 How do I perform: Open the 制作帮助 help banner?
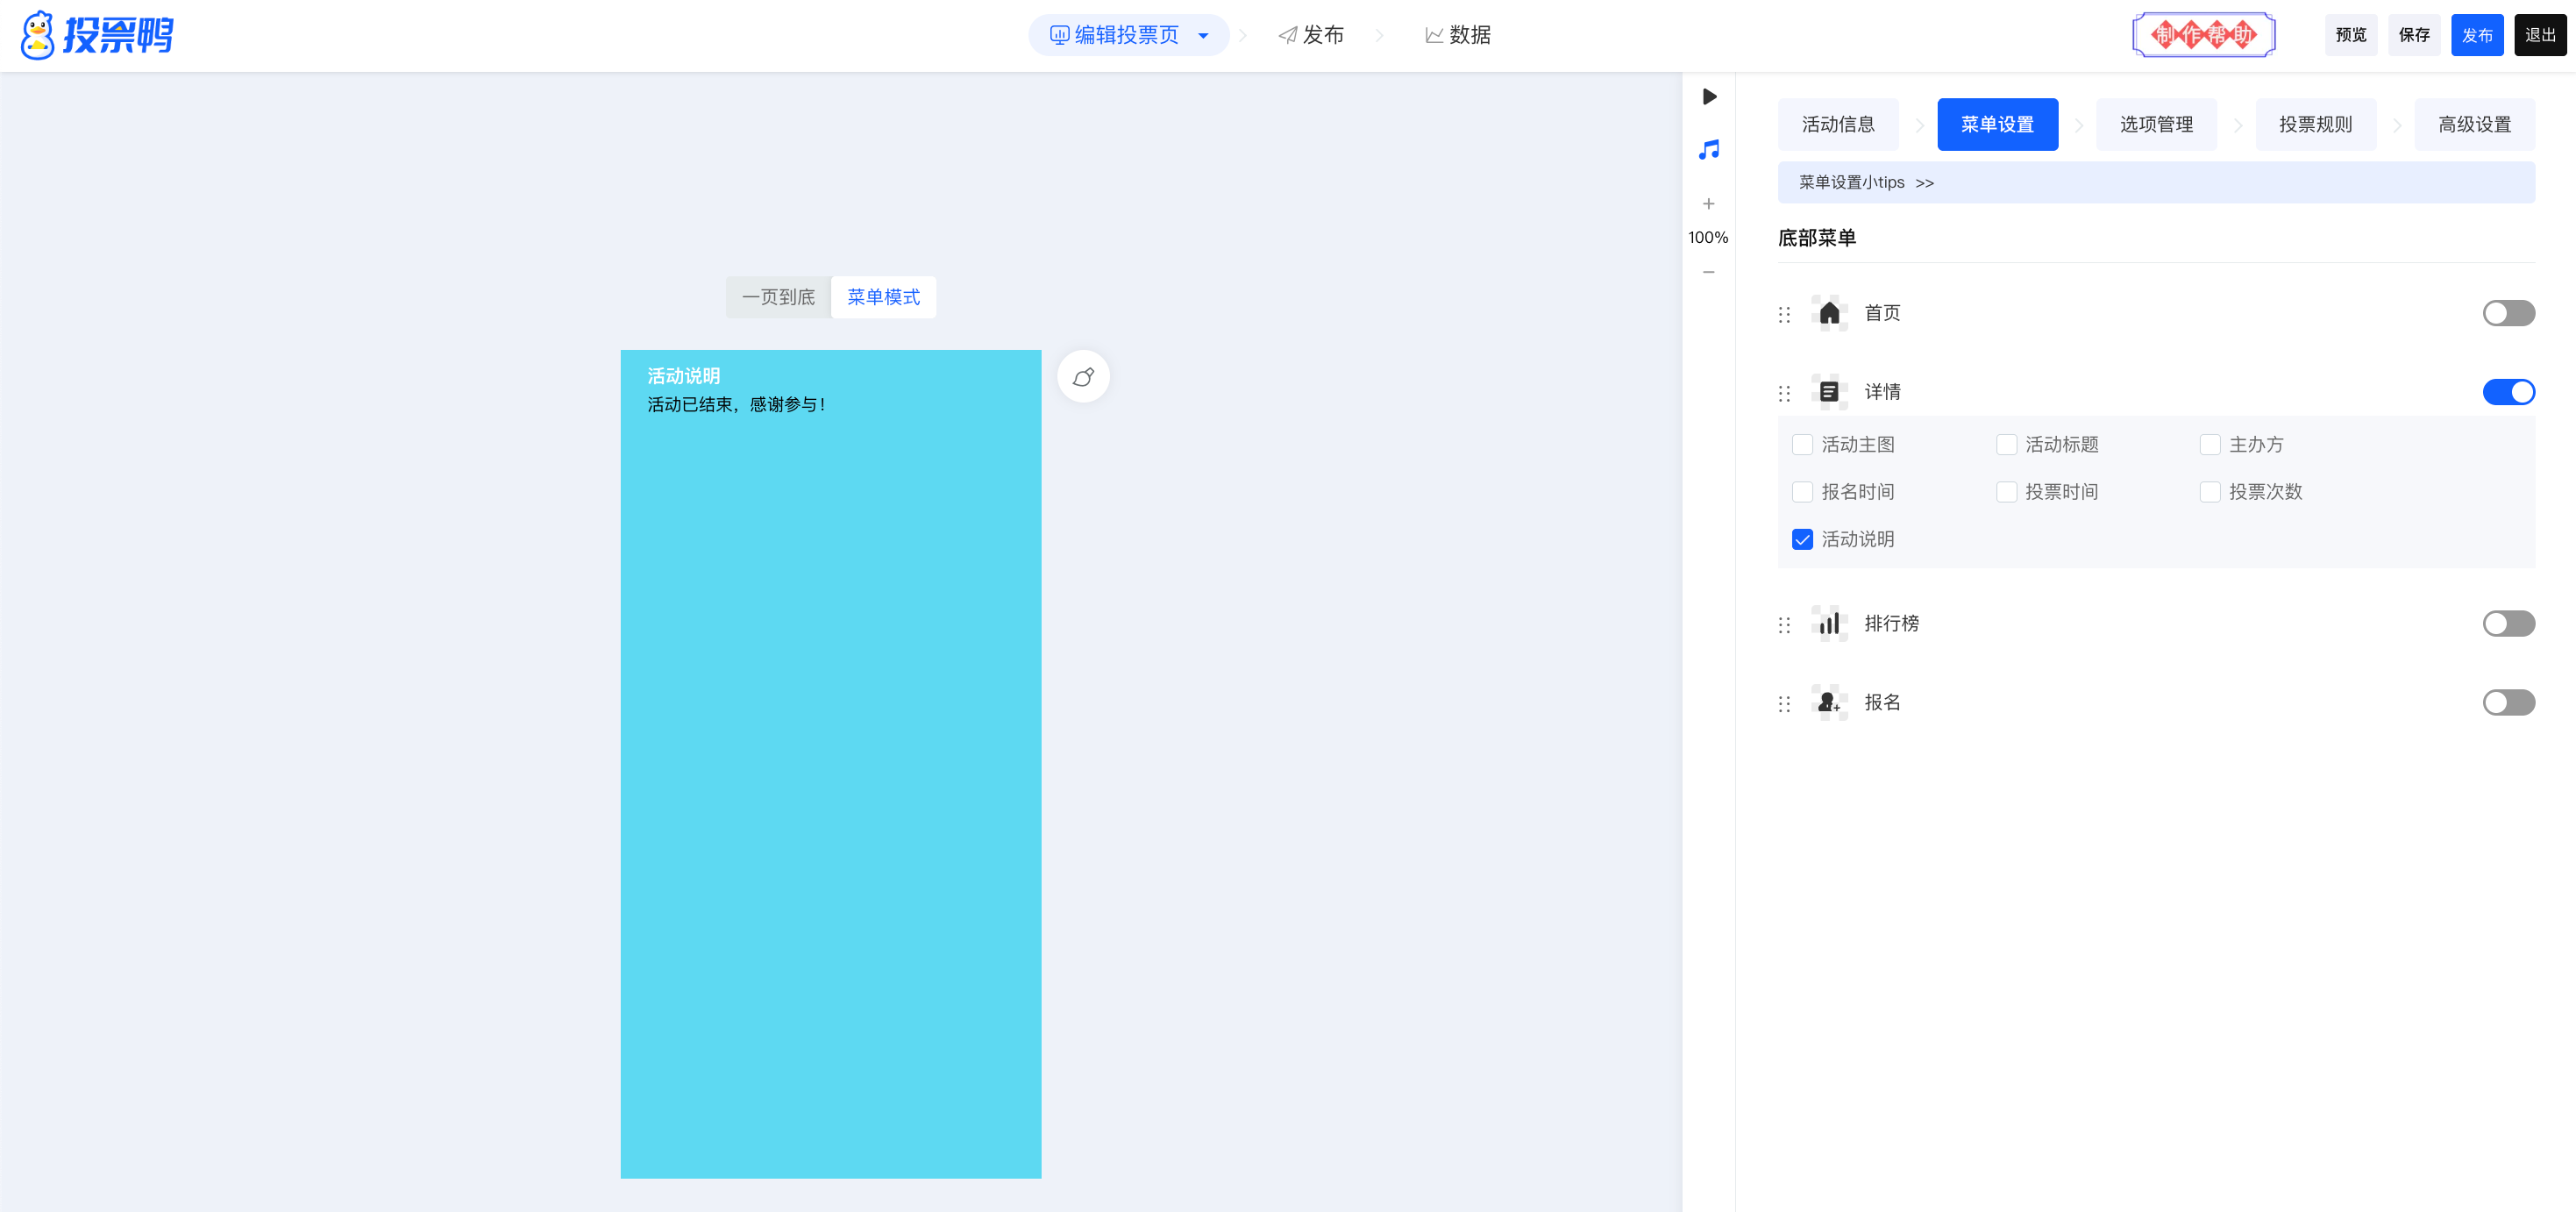(2204, 36)
